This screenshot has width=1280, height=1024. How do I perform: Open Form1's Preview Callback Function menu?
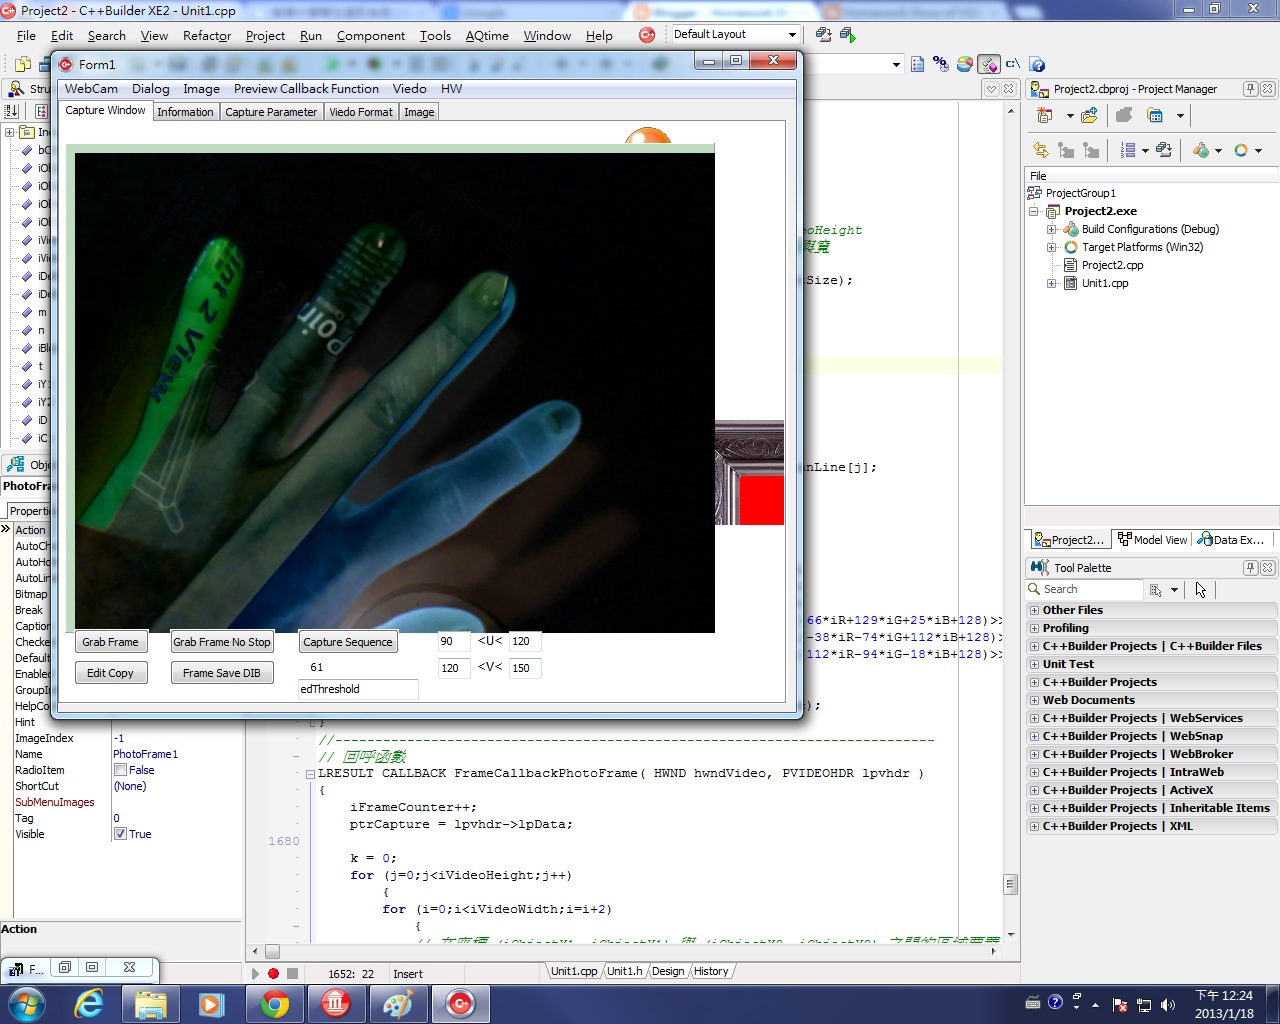coord(306,89)
